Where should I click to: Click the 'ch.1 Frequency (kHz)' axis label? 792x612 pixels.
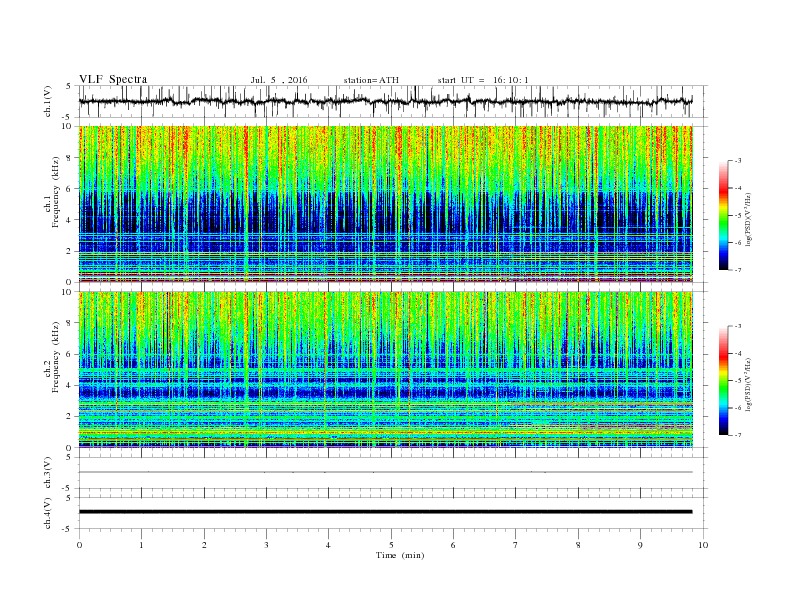click(52, 192)
